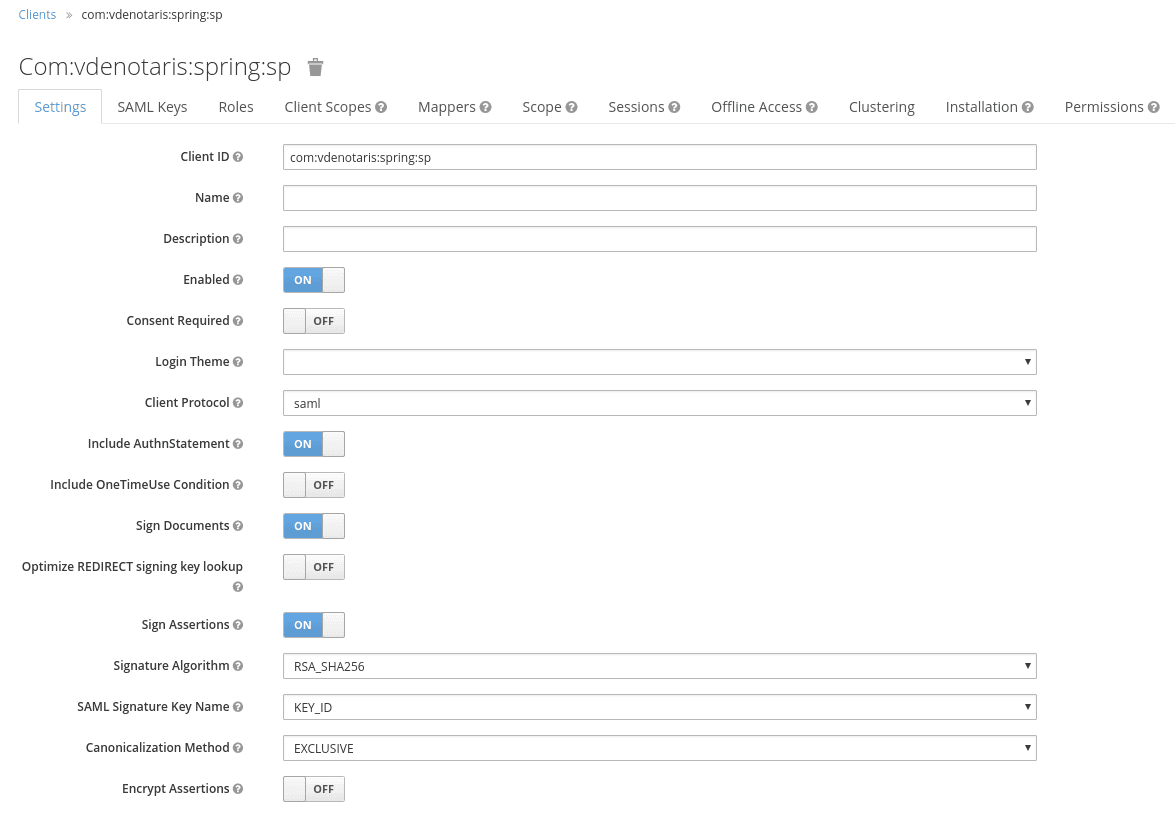This screenshot has height=813, width=1175.
Task: Enable Include OneTimeUse Condition switch
Action: coord(314,485)
